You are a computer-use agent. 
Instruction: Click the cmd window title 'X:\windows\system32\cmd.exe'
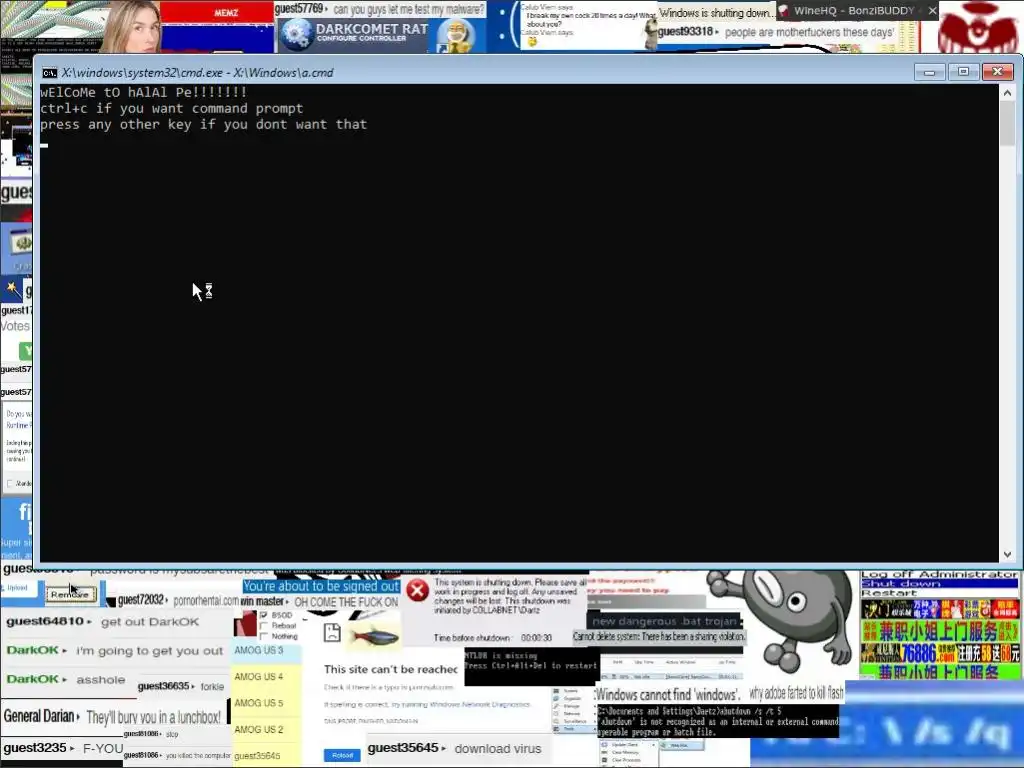142,72
